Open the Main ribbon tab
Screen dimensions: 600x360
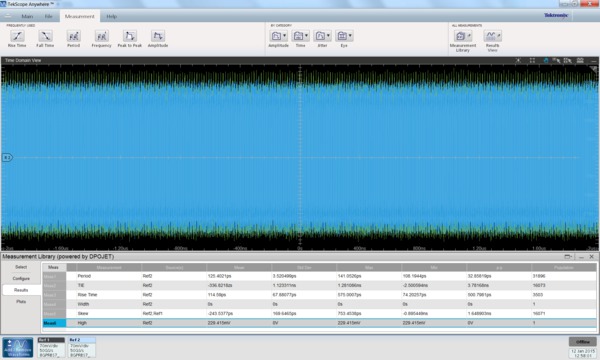(27, 16)
